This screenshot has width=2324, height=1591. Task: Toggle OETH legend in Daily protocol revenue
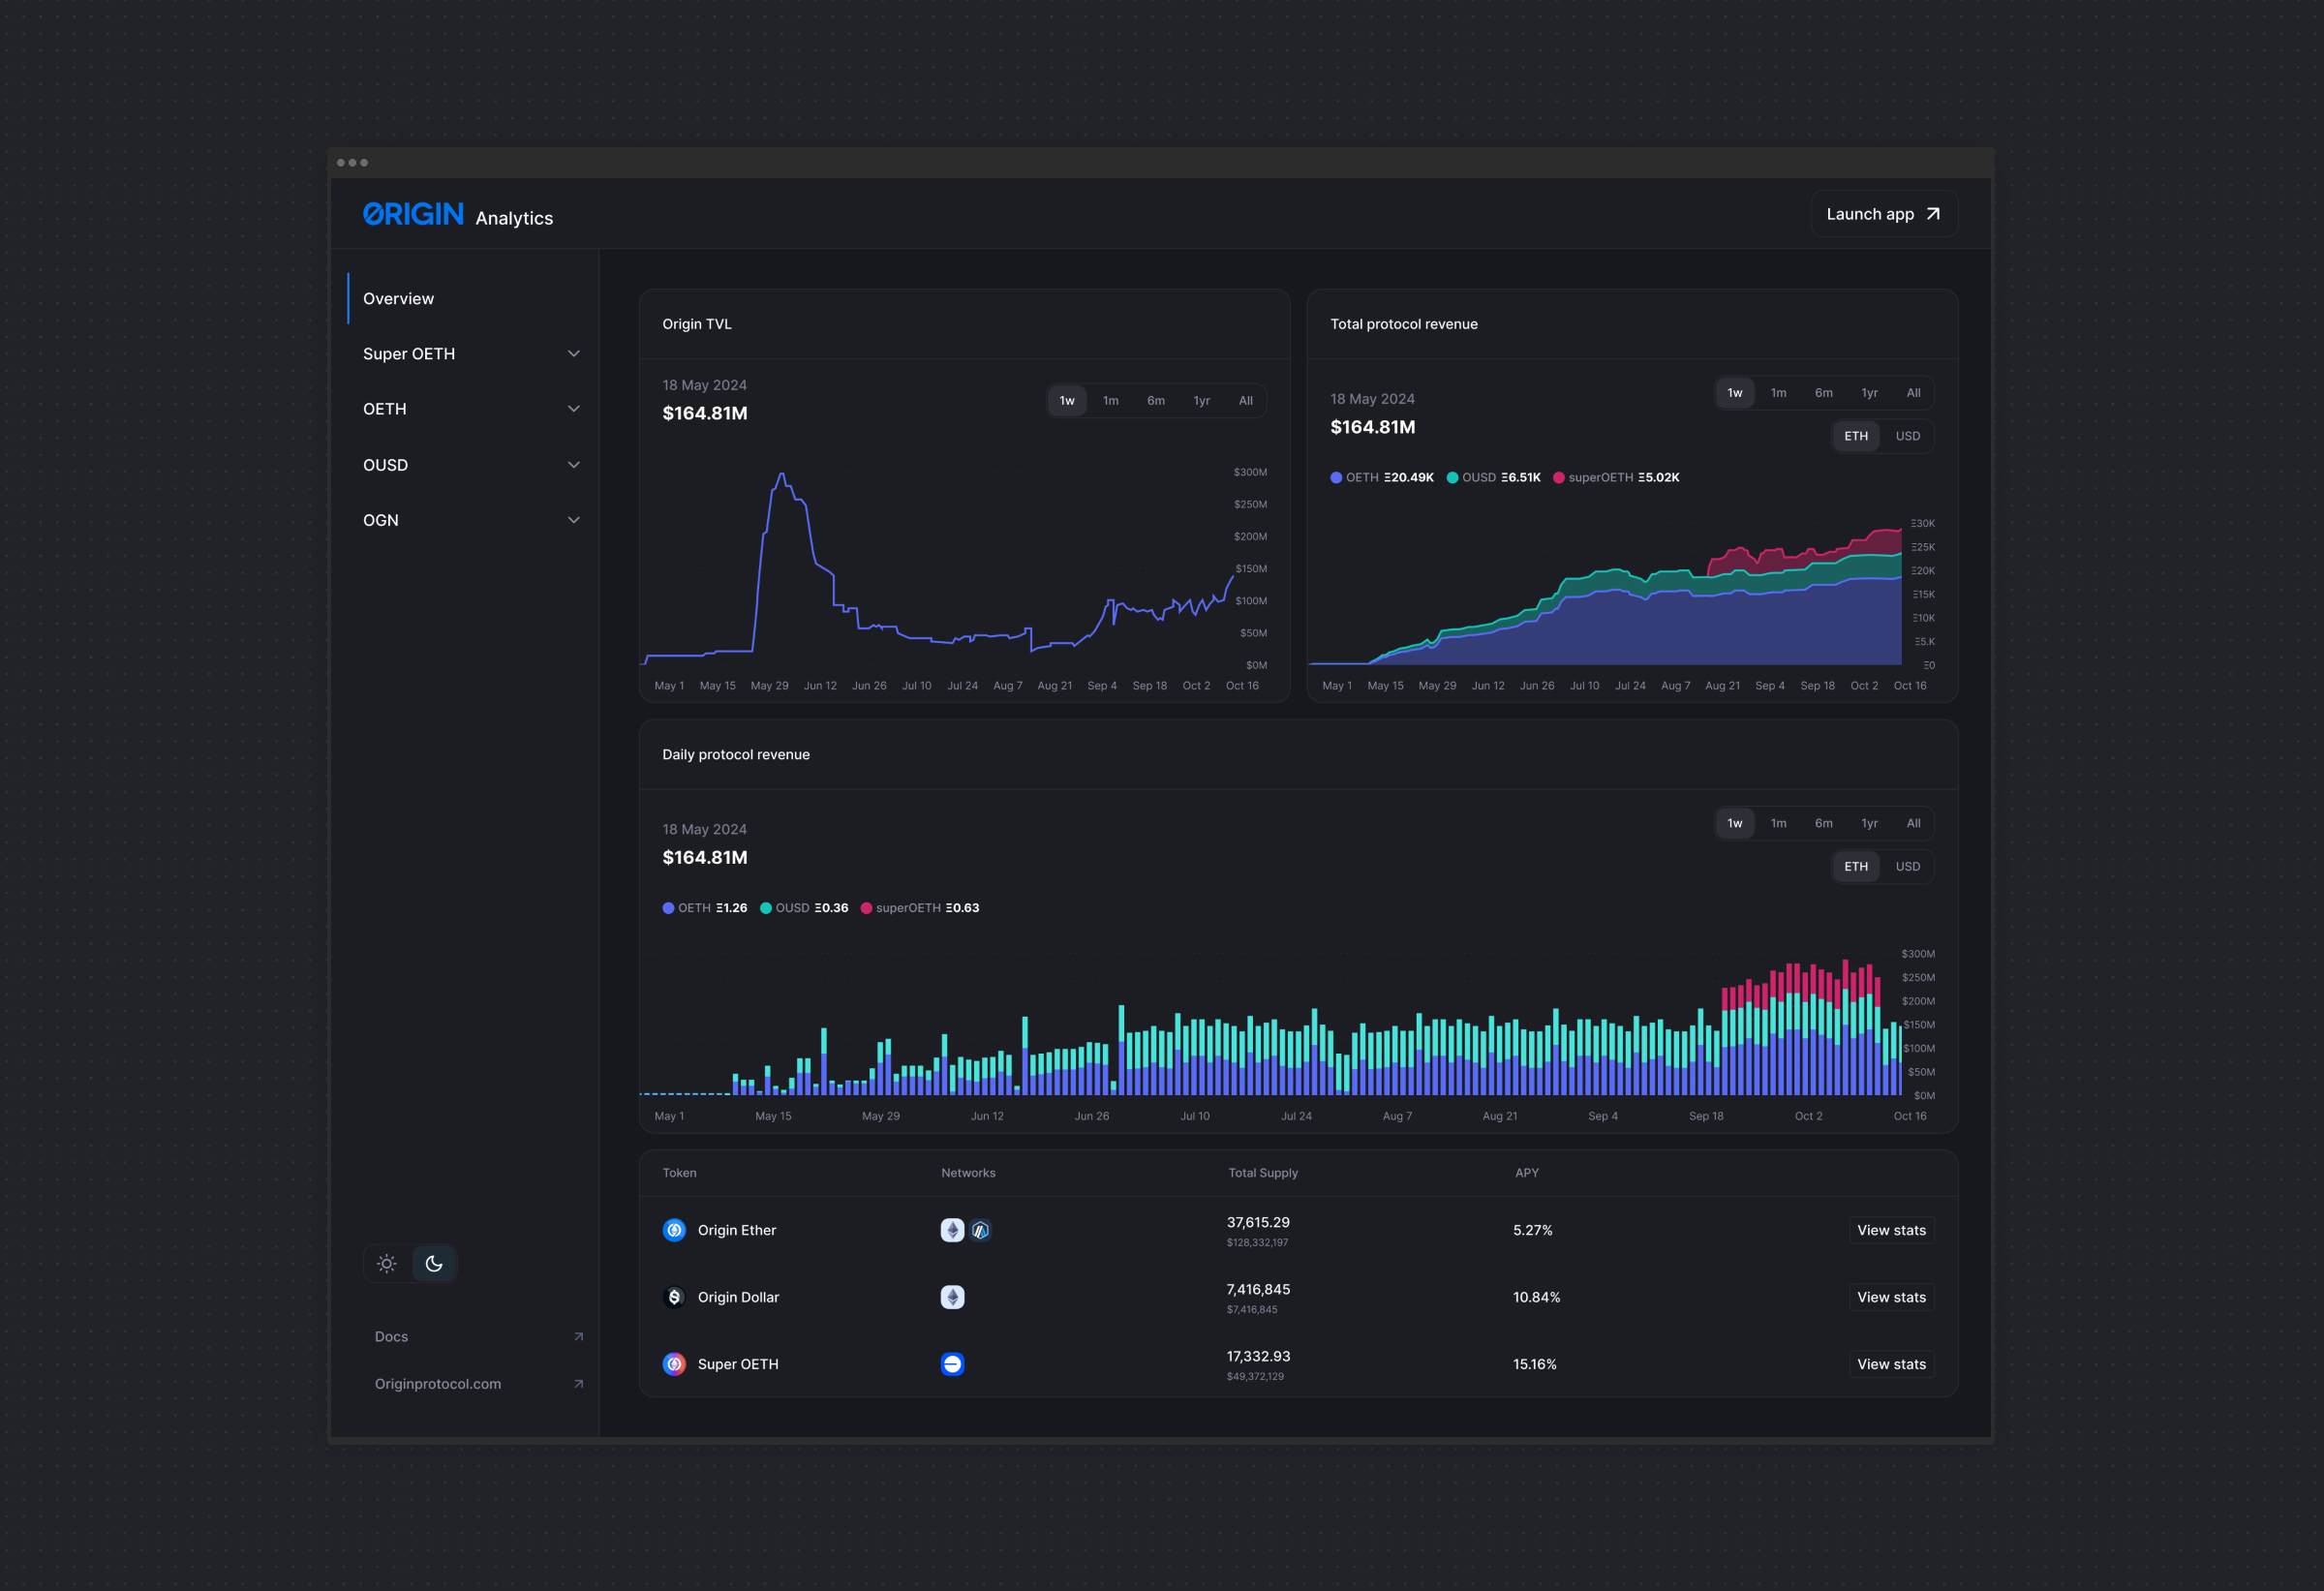pos(704,908)
